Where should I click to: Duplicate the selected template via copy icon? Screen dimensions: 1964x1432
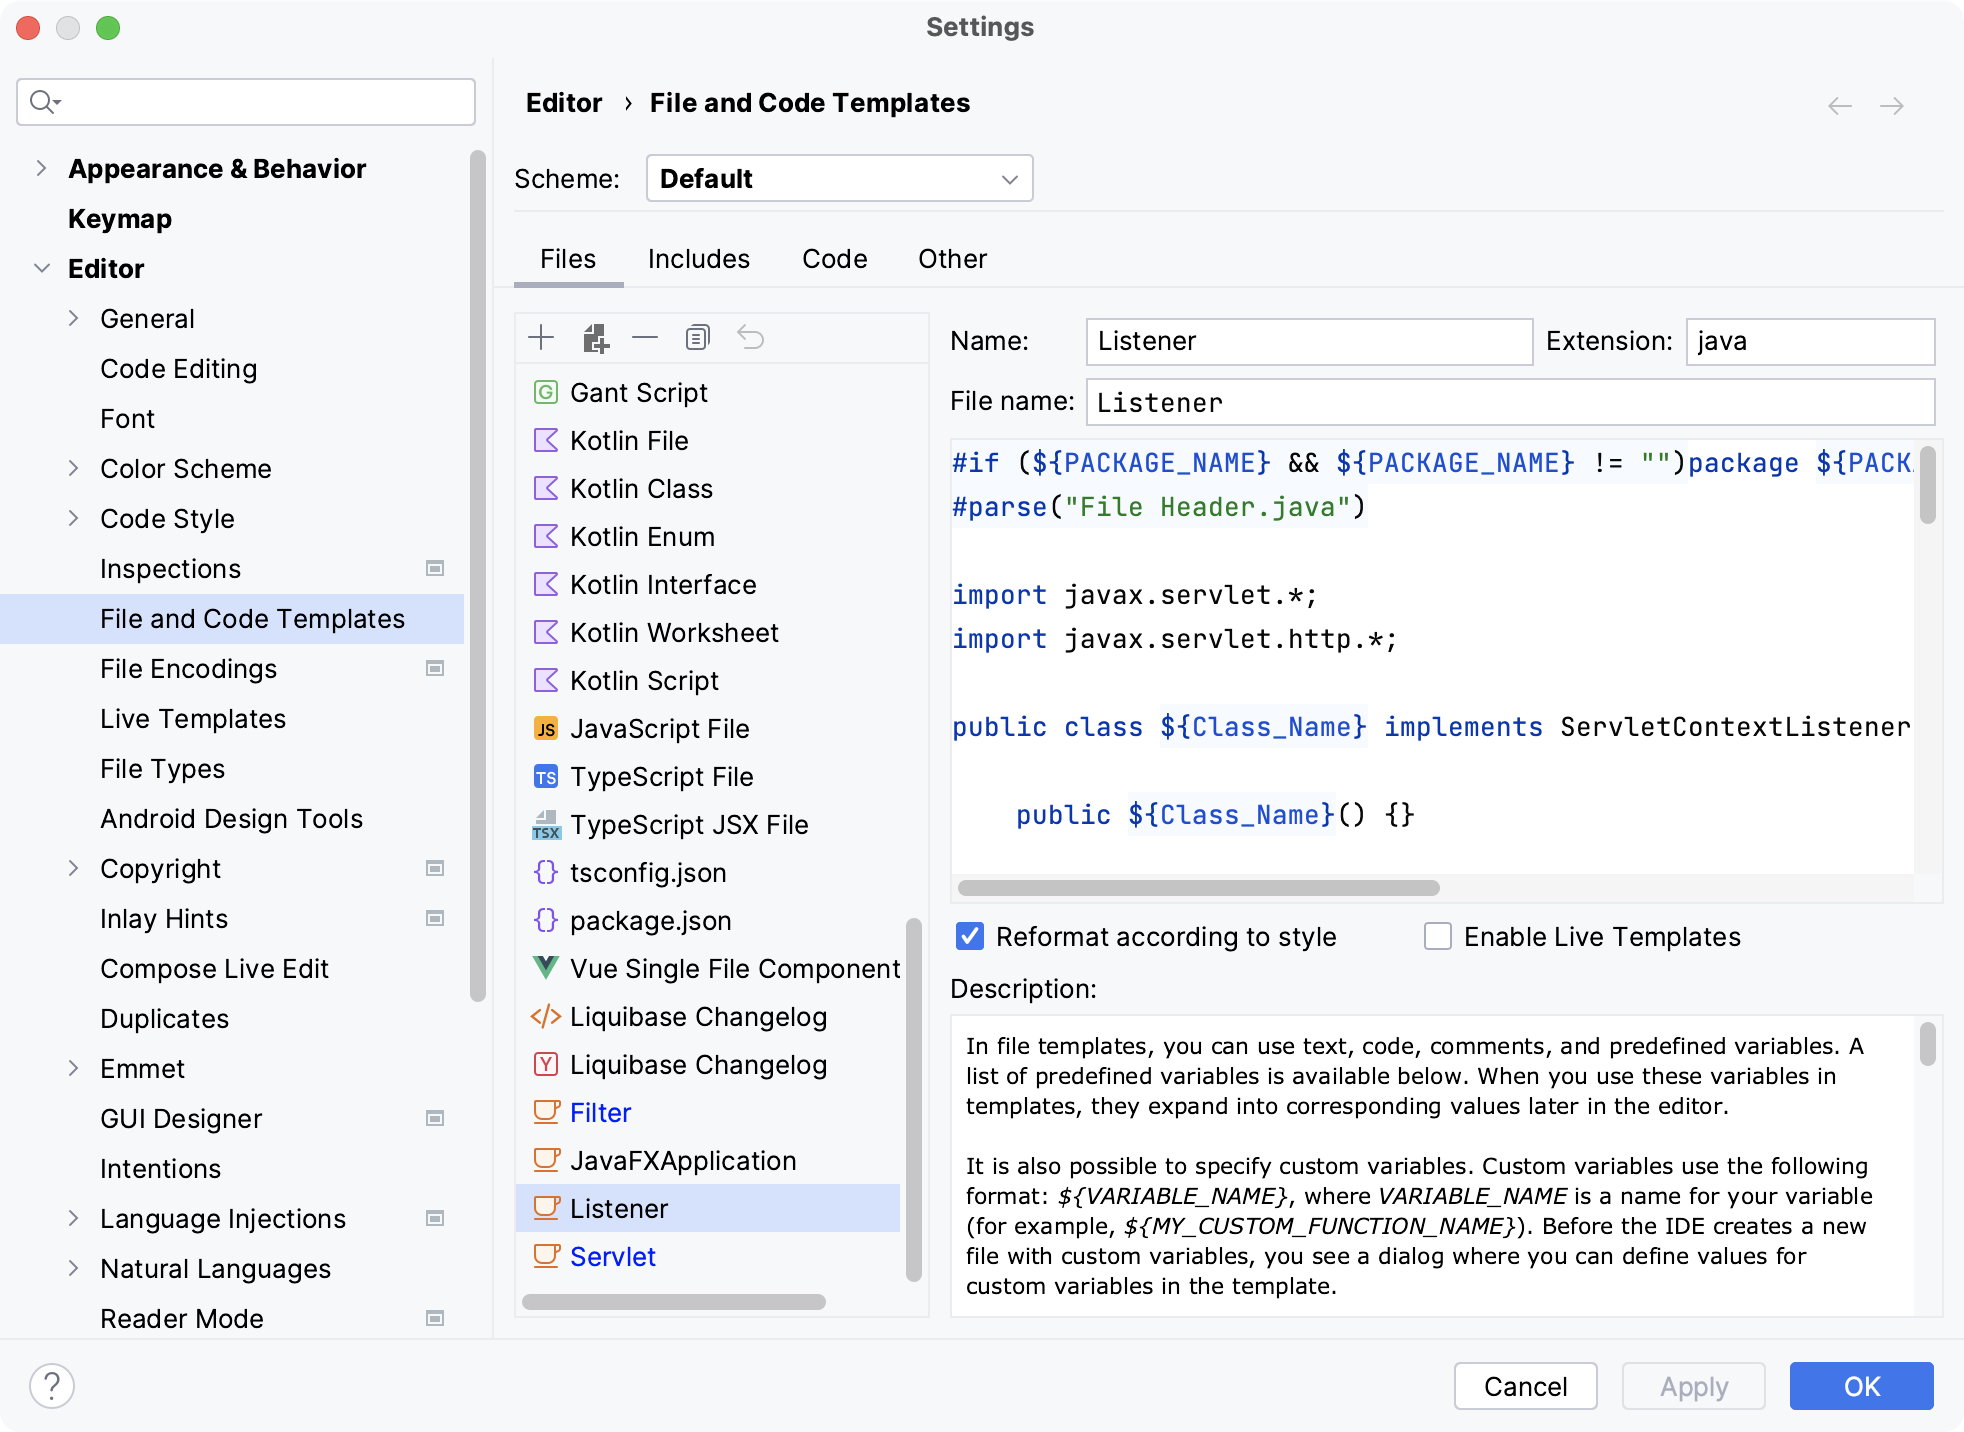(697, 337)
